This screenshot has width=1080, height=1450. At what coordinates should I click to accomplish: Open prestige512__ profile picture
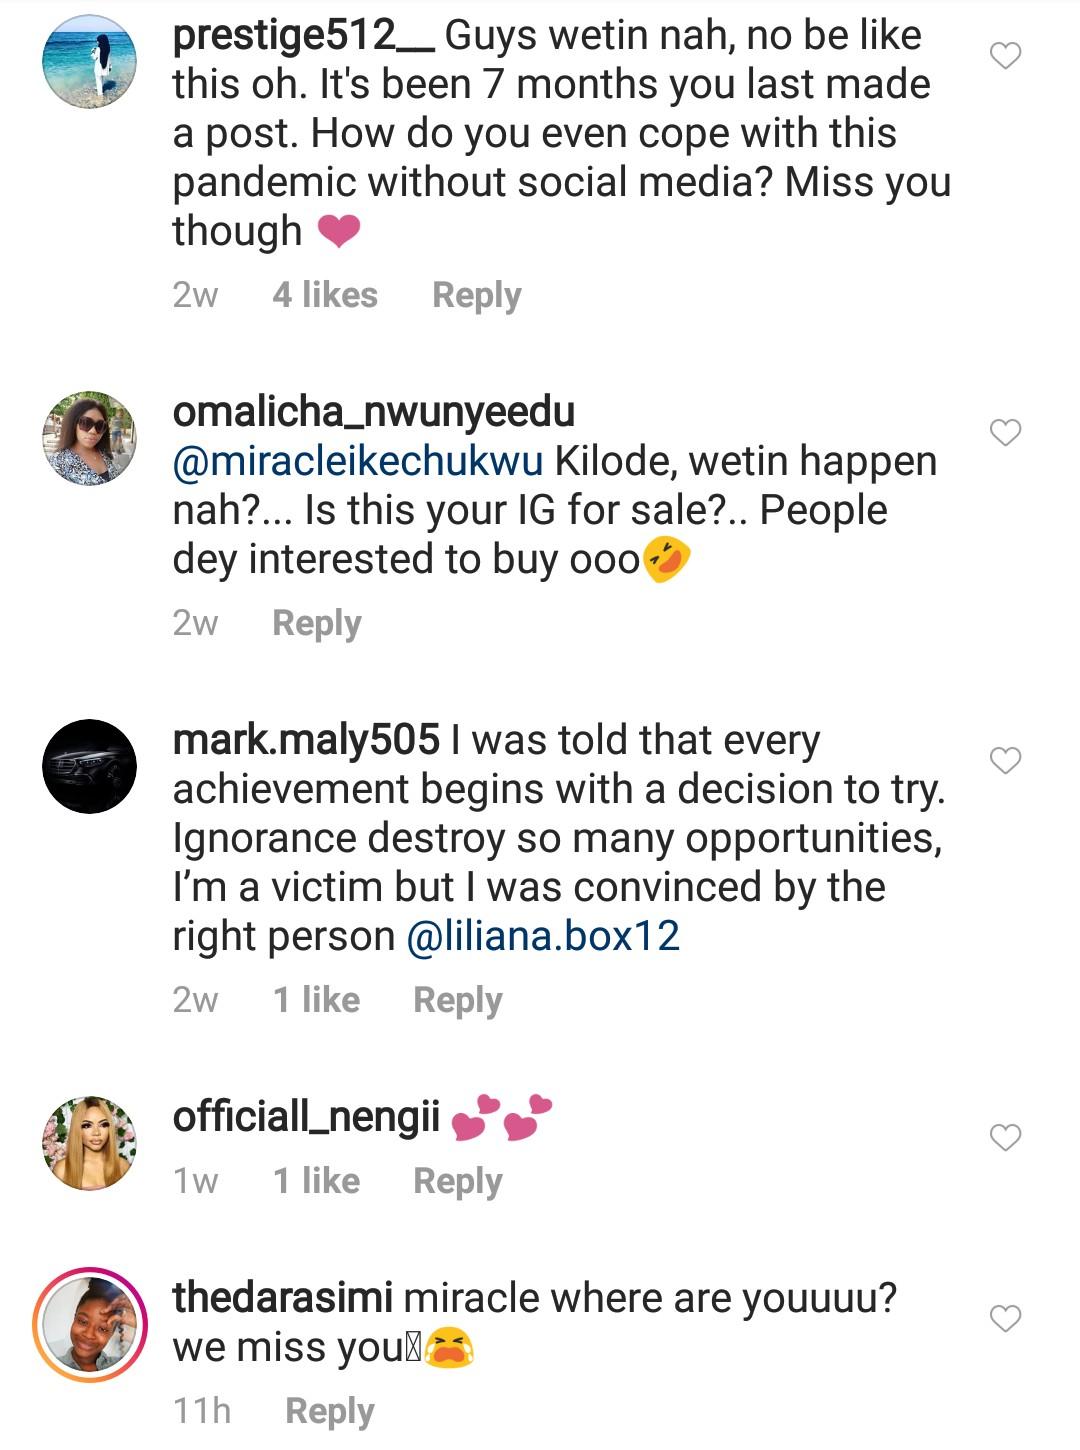(90, 61)
